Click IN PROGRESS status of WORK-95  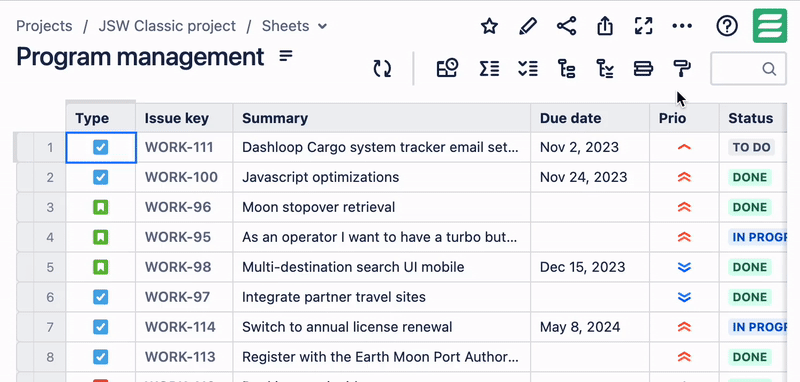click(758, 237)
